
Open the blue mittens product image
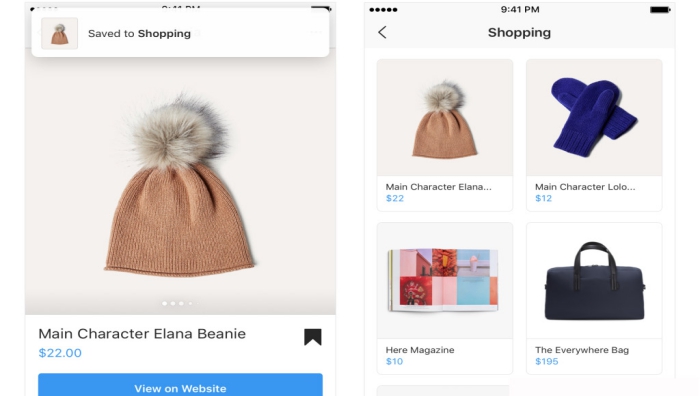coord(594,118)
